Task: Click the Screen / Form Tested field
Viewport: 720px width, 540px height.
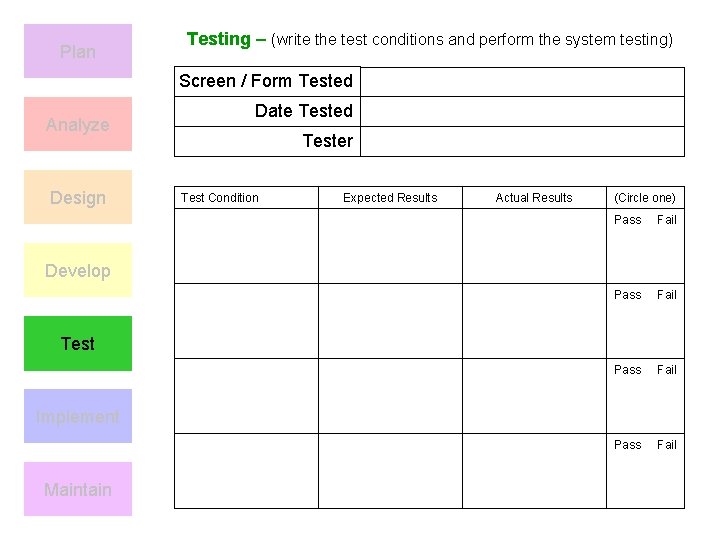Action: click(521, 81)
